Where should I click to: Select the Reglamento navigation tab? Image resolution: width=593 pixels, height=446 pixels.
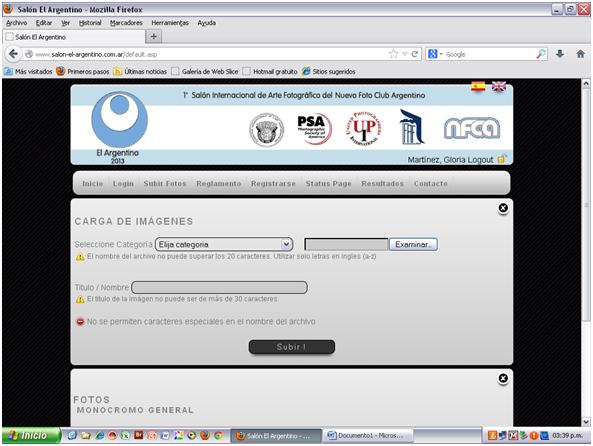pyautogui.click(x=219, y=183)
